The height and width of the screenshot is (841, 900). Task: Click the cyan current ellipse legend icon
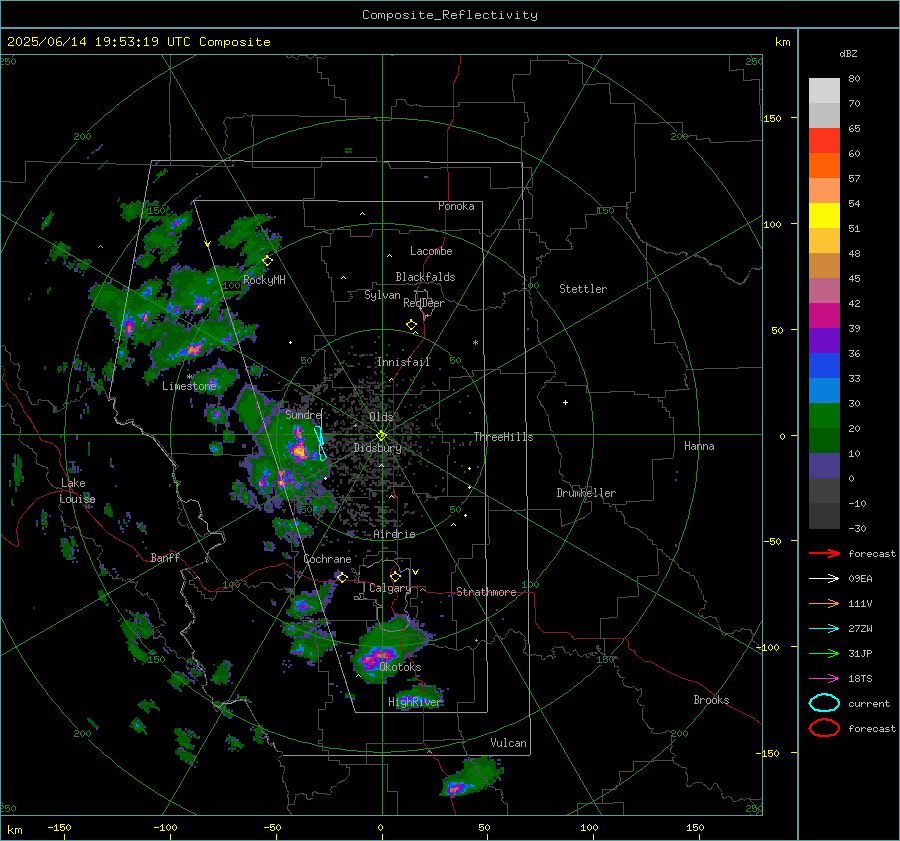[x=824, y=703]
